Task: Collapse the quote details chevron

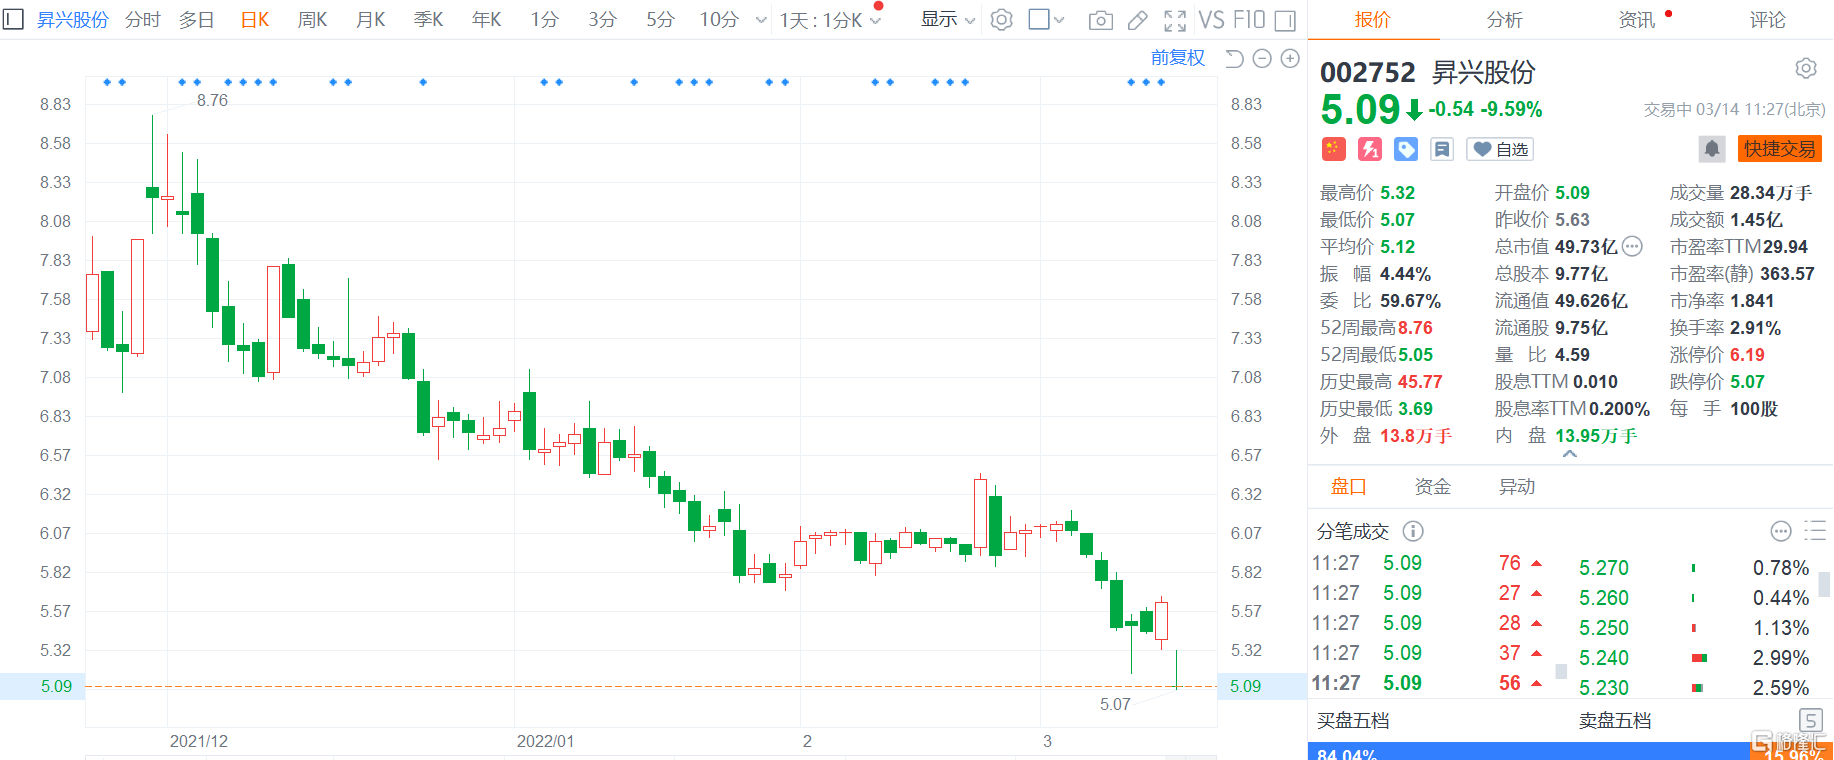Action: [1570, 454]
